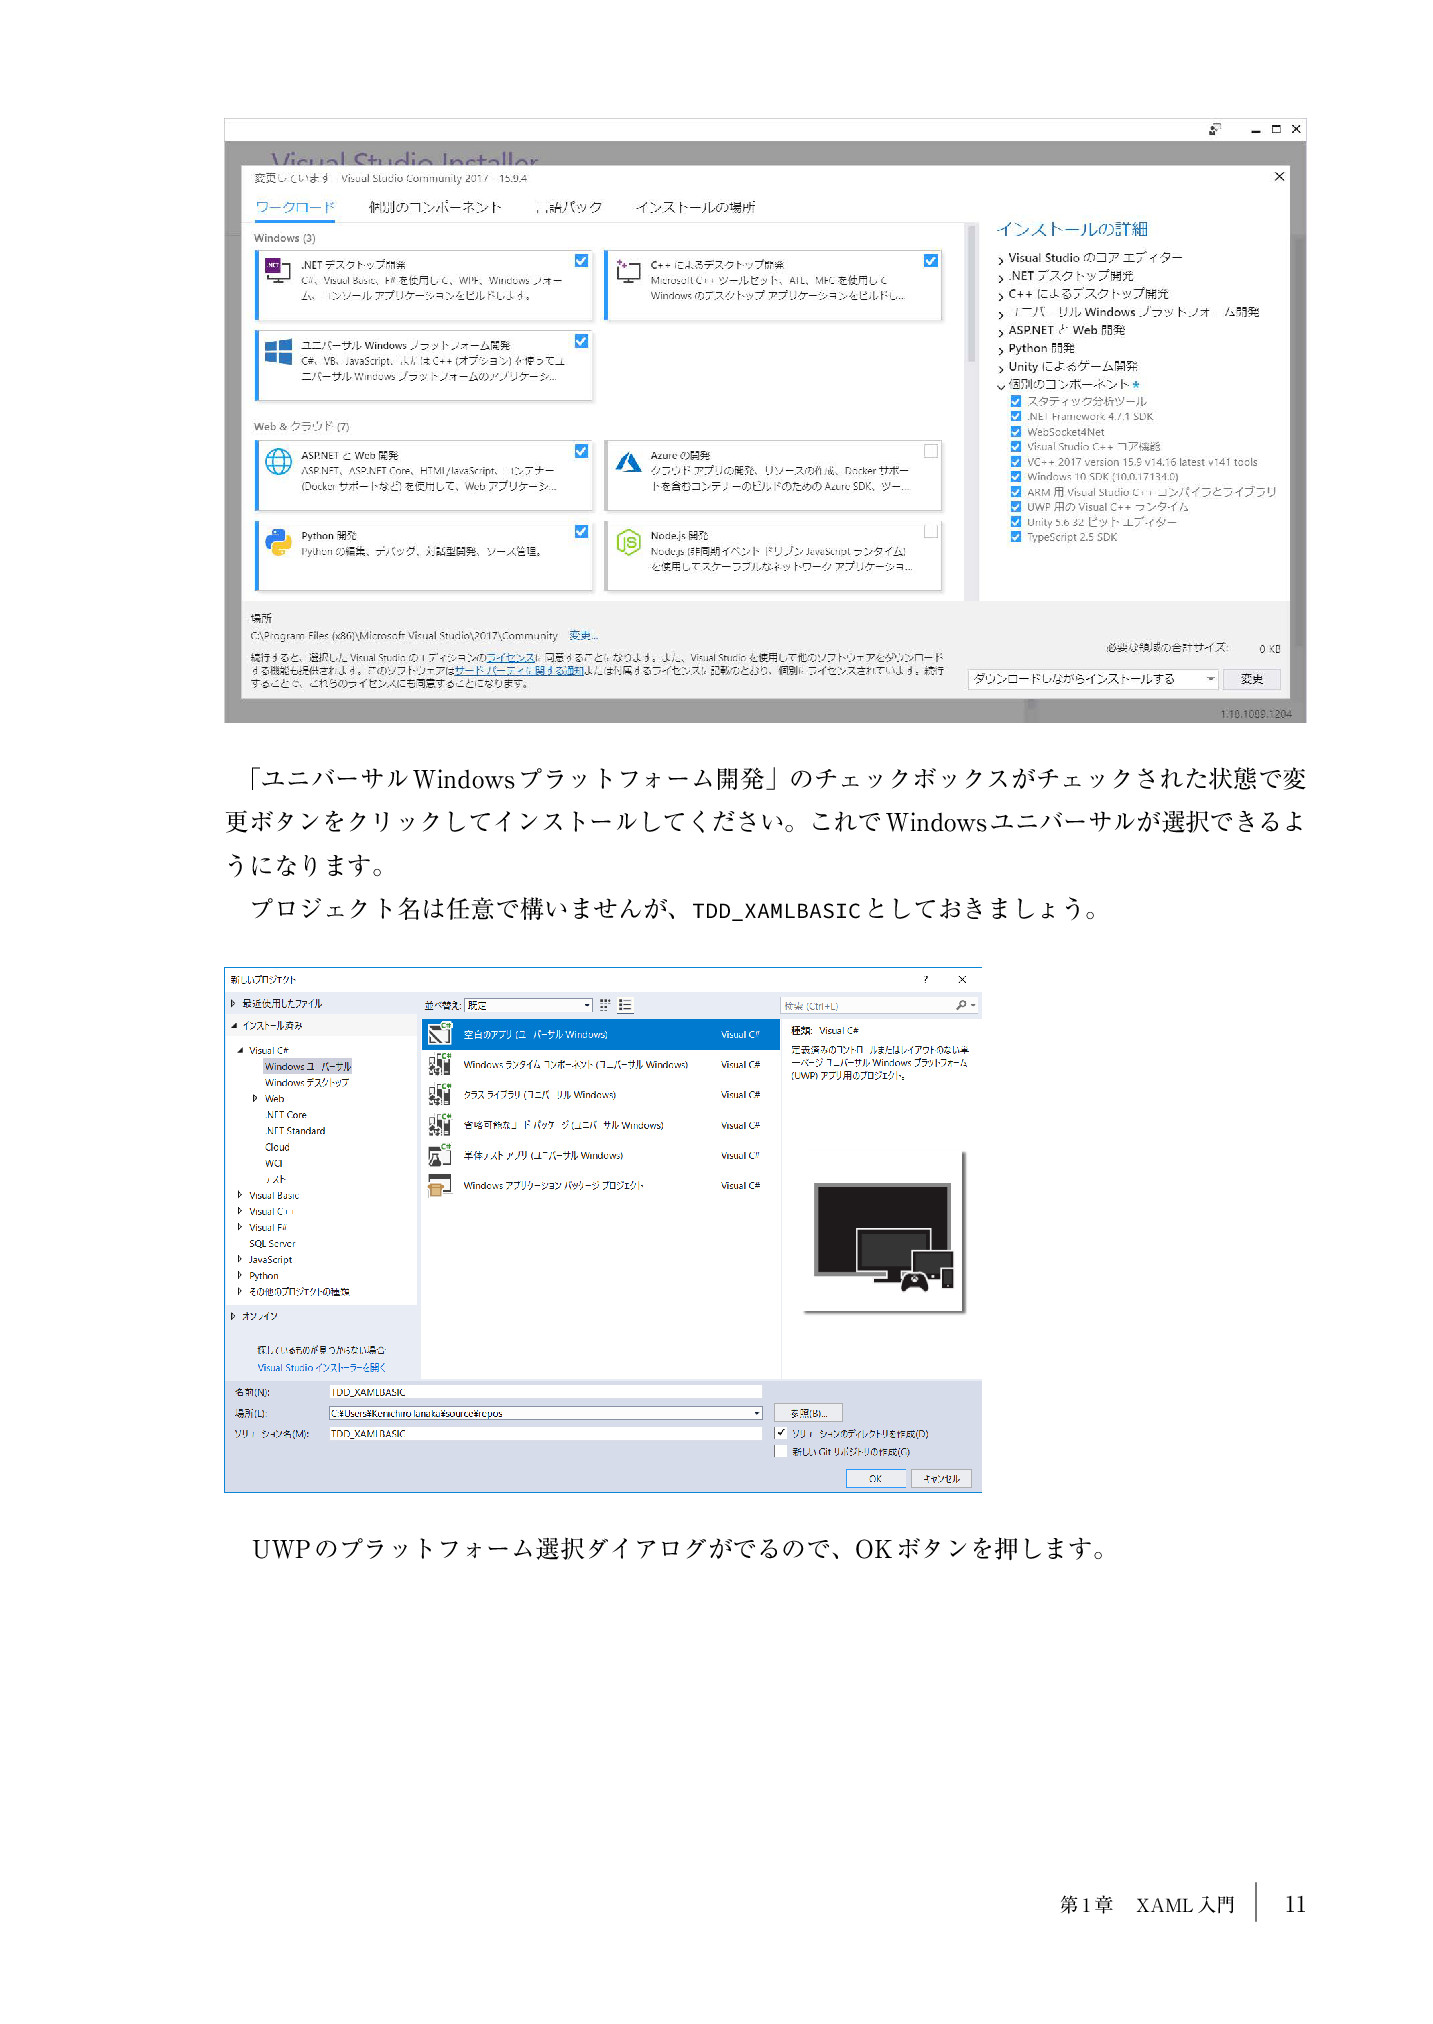Click the help question mark in New Project dialog

(925, 979)
